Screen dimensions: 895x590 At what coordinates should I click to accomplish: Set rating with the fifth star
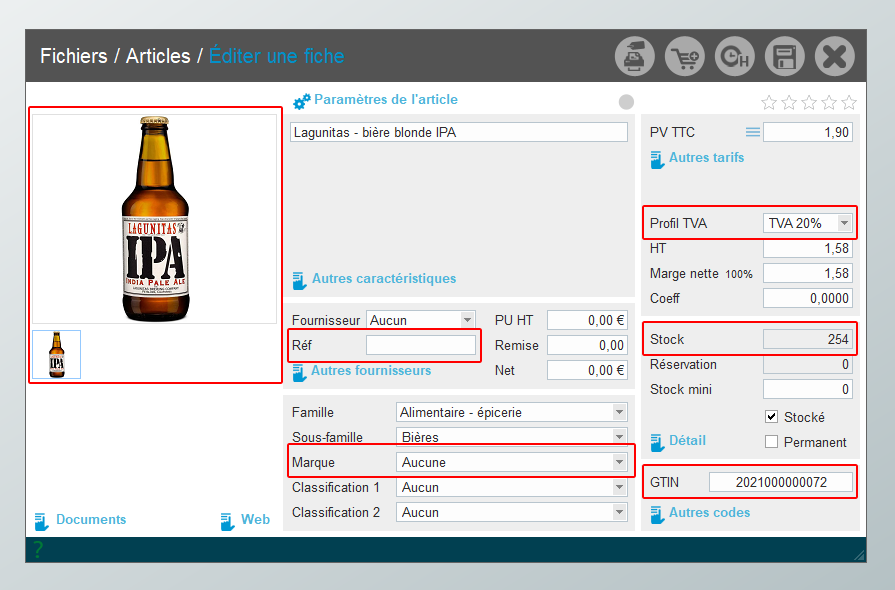pyautogui.click(x=849, y=102)
